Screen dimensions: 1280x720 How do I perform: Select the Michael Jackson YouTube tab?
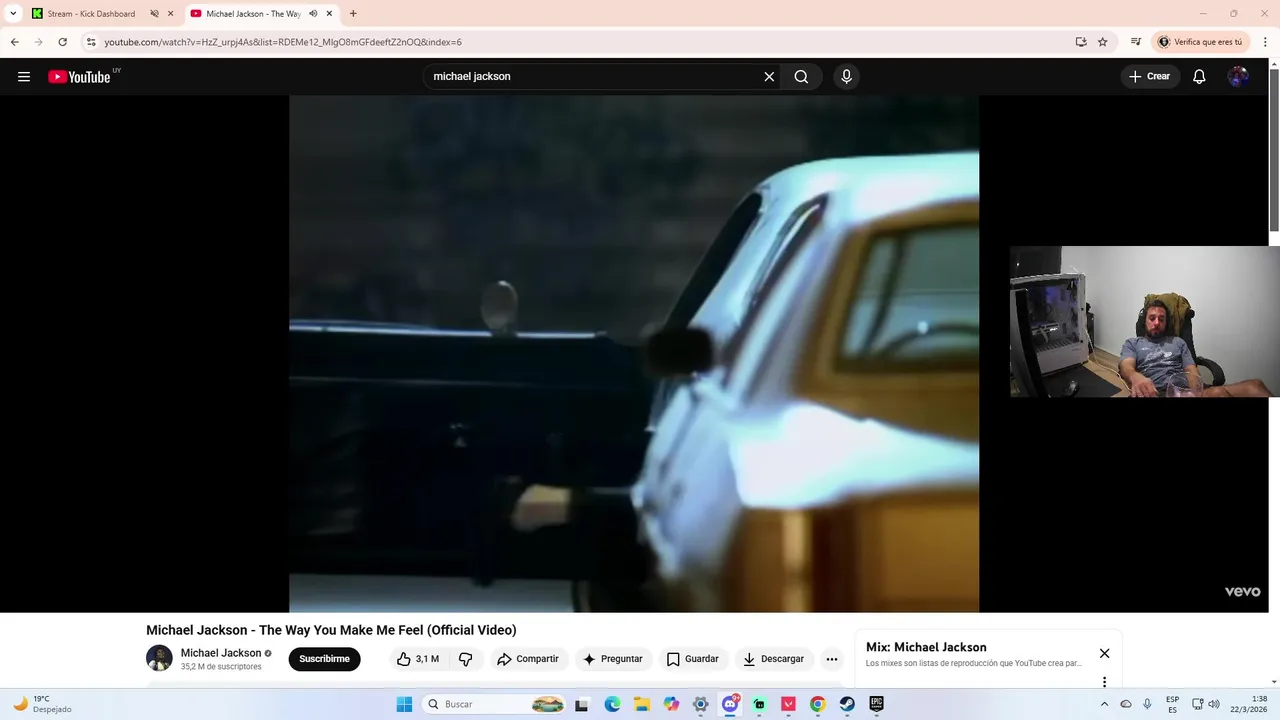click(253, 14)
